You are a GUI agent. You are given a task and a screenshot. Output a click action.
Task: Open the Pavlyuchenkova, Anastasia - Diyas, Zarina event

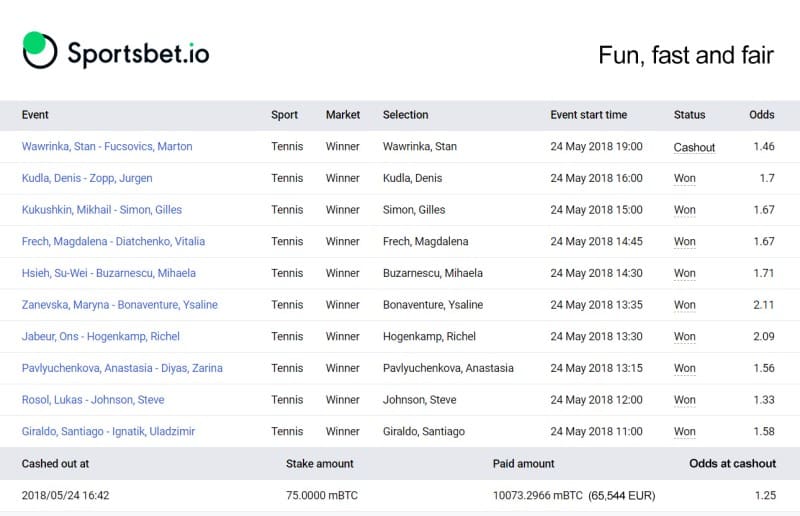click(x=122, y=368)
